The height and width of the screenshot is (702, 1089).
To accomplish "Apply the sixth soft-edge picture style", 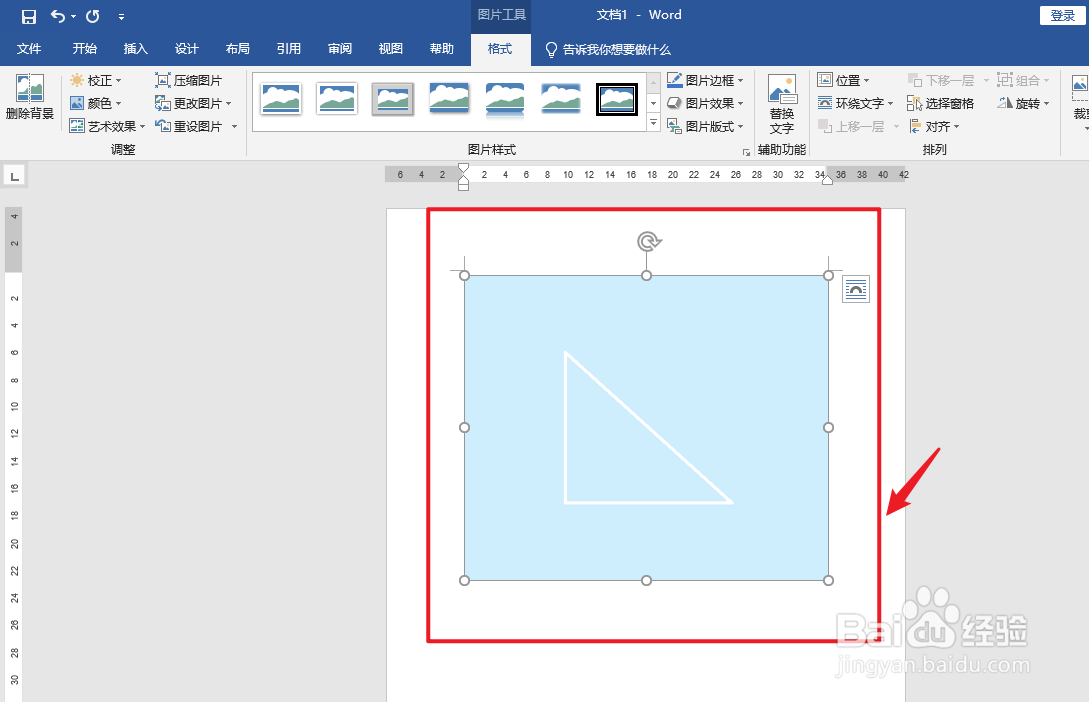I will (560, 99).
